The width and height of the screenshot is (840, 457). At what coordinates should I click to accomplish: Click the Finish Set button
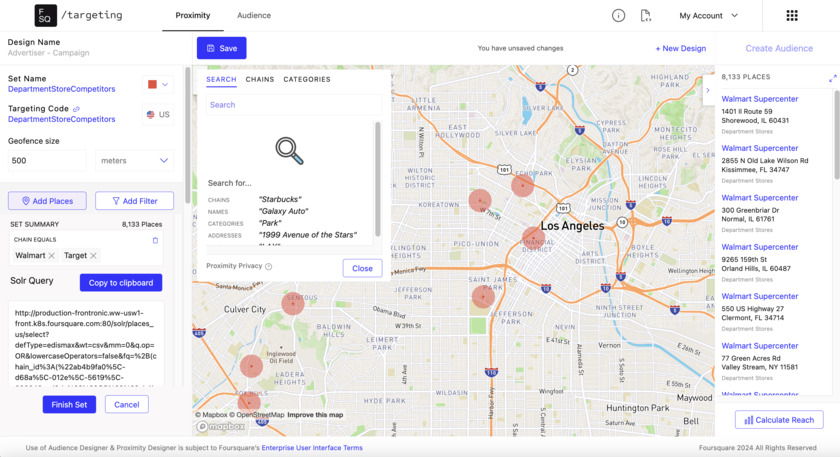(x=69, y=404)
